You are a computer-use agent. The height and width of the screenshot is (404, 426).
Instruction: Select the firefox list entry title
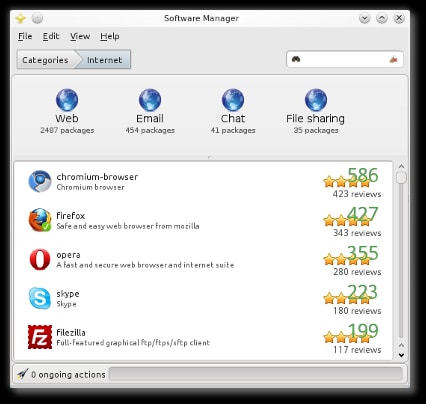coord(71,216)
